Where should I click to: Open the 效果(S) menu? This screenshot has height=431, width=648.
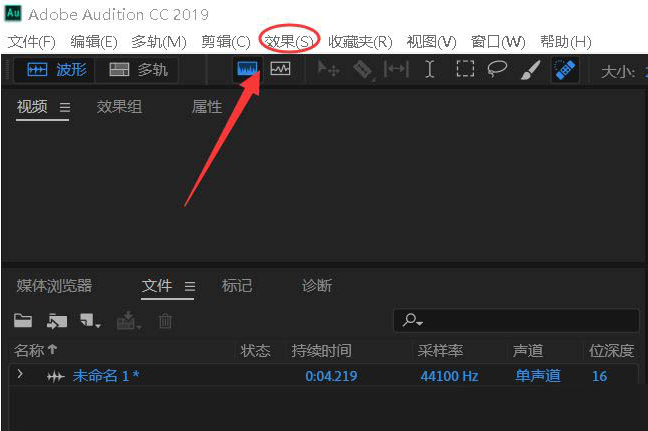pyautogui.click(x=289, y=42)
